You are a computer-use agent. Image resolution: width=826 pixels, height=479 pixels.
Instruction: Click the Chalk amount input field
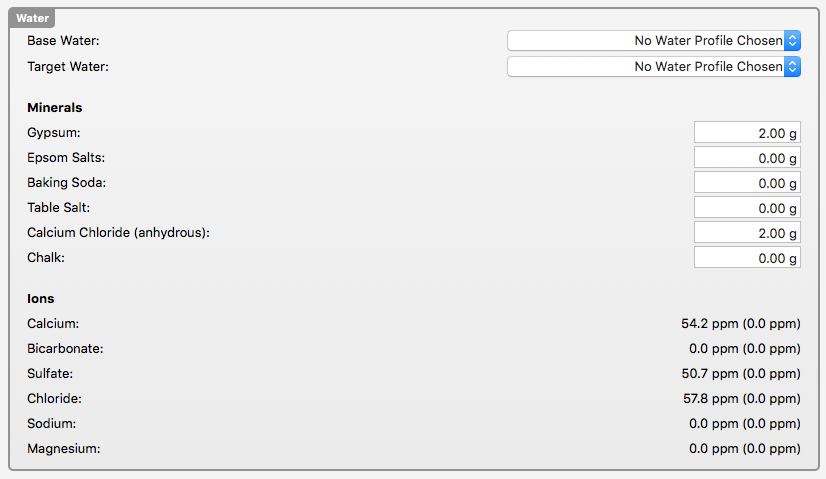(x=747, y=258)
